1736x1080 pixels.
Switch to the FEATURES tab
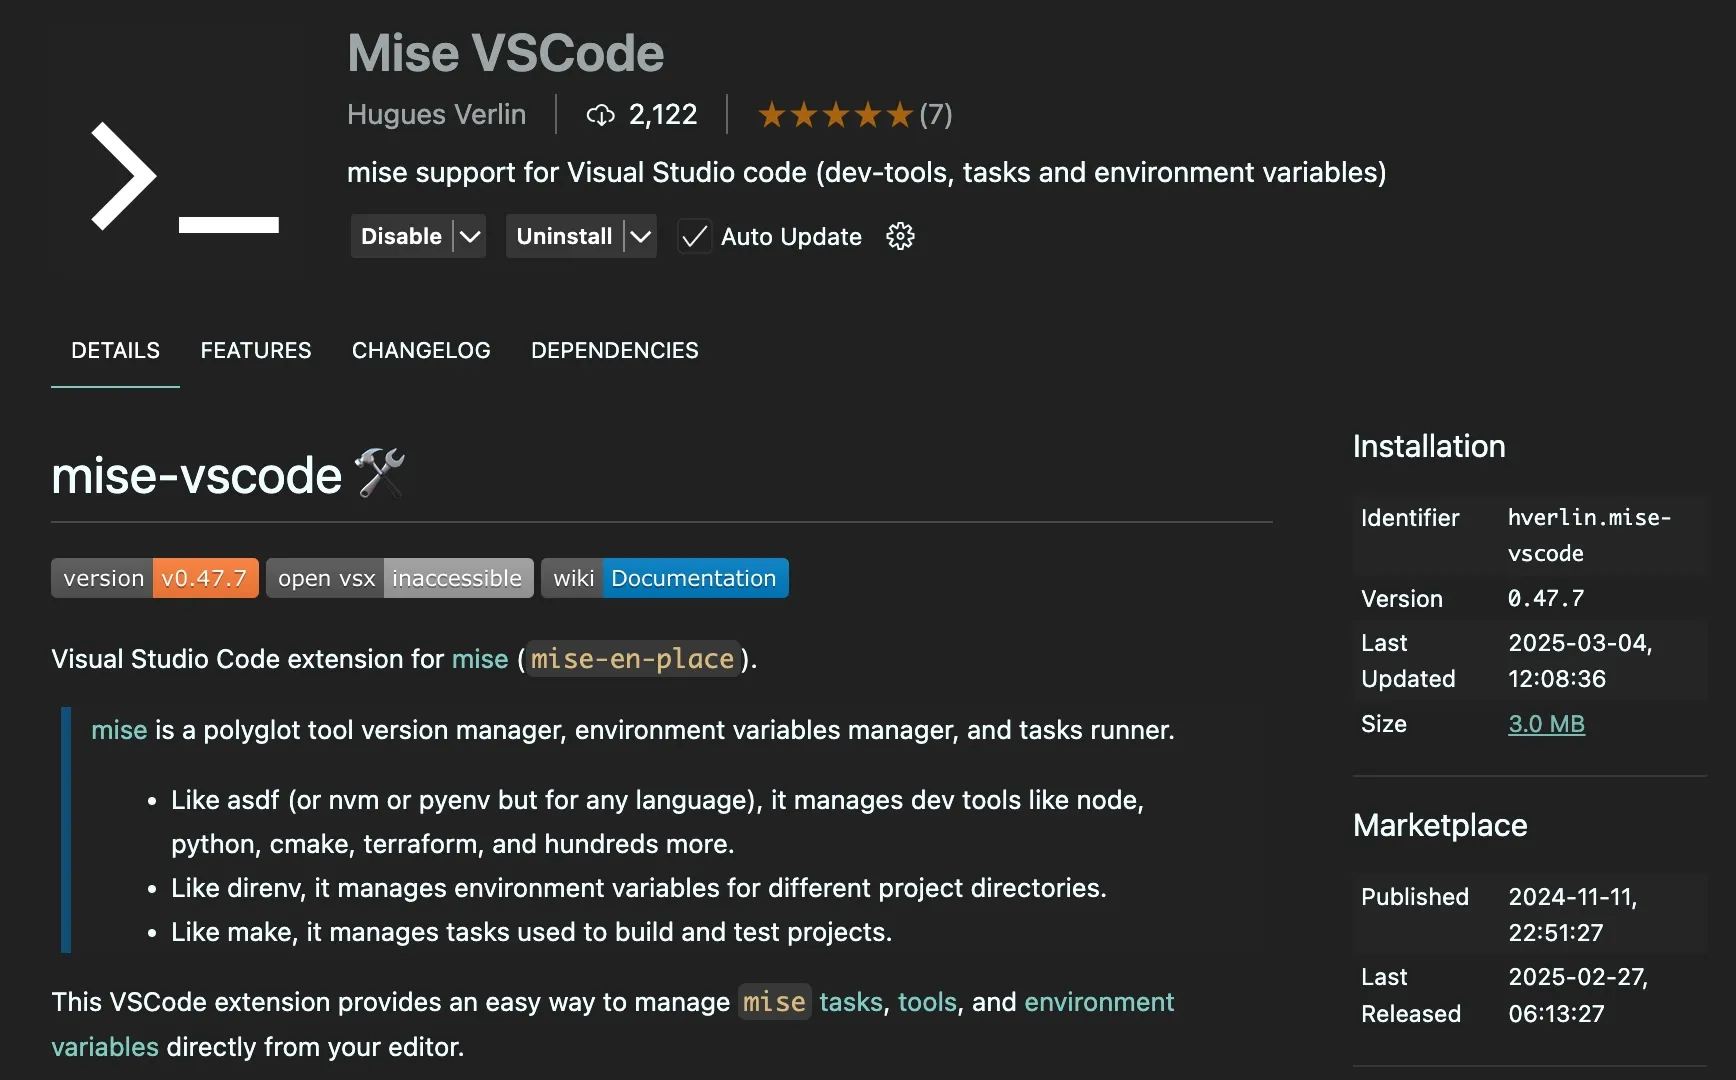(255, 350)
